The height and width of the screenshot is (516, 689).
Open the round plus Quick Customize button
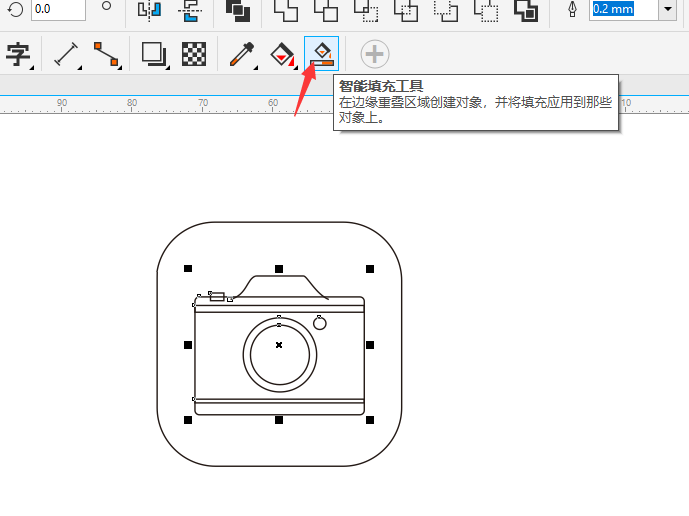(375, 54)
